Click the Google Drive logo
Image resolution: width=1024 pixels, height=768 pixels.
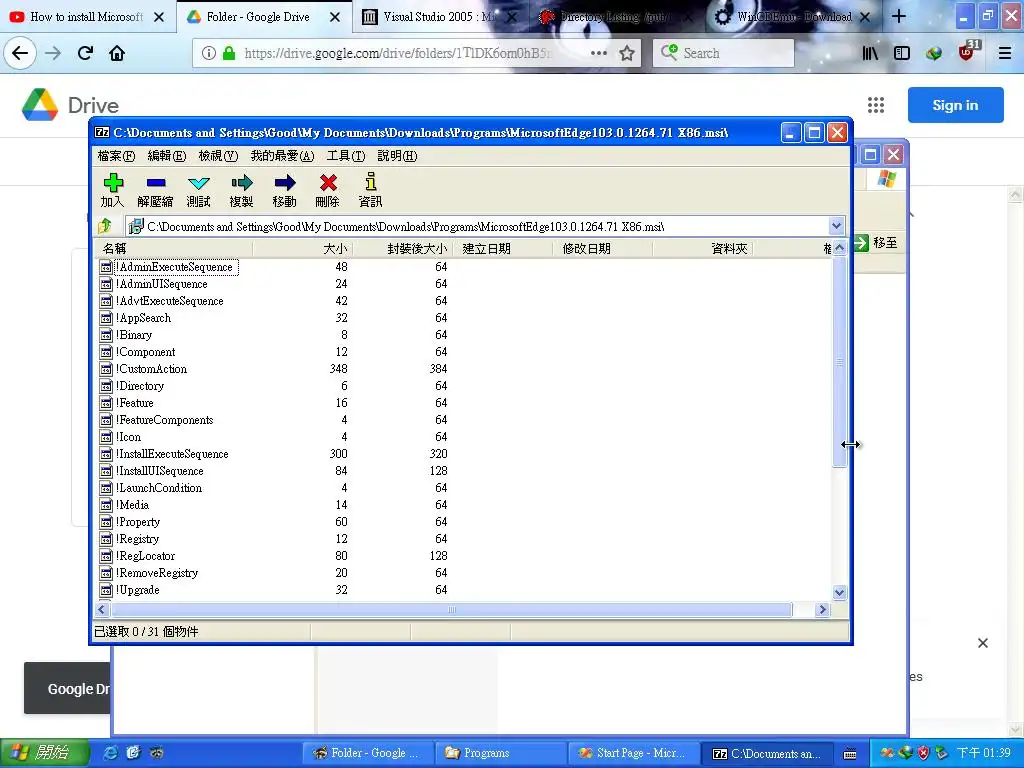click(40, 105)
